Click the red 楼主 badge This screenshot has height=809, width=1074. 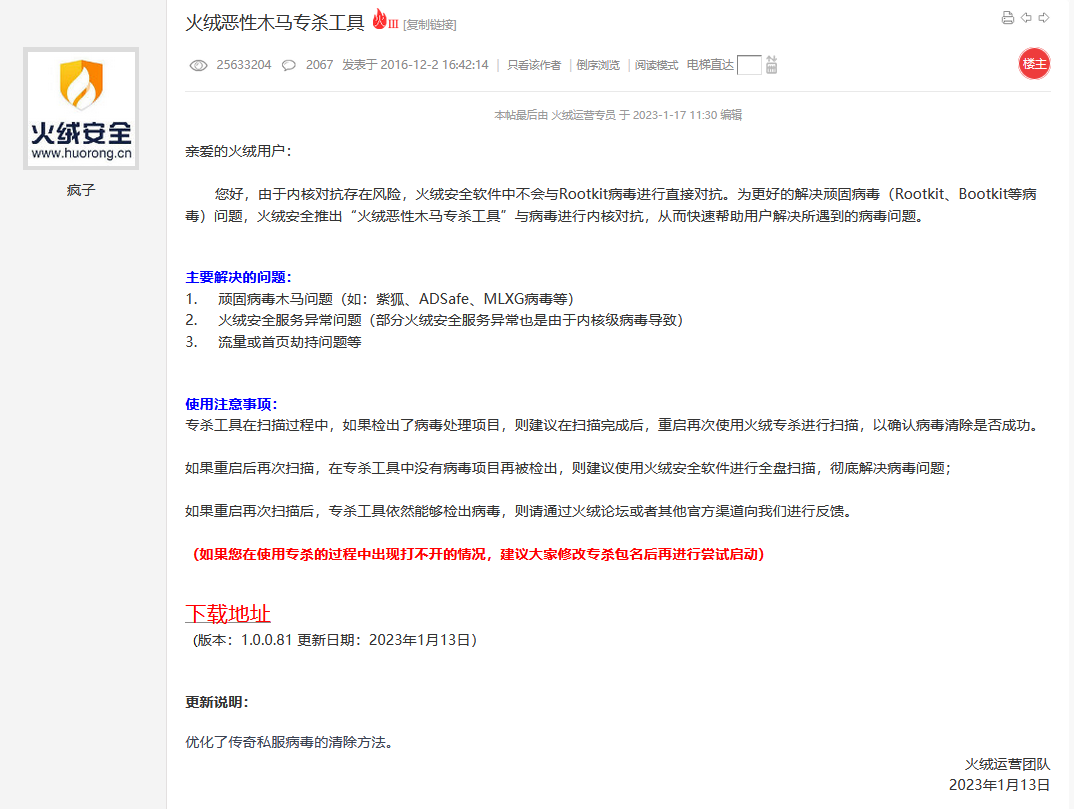tap(1034, 63)
